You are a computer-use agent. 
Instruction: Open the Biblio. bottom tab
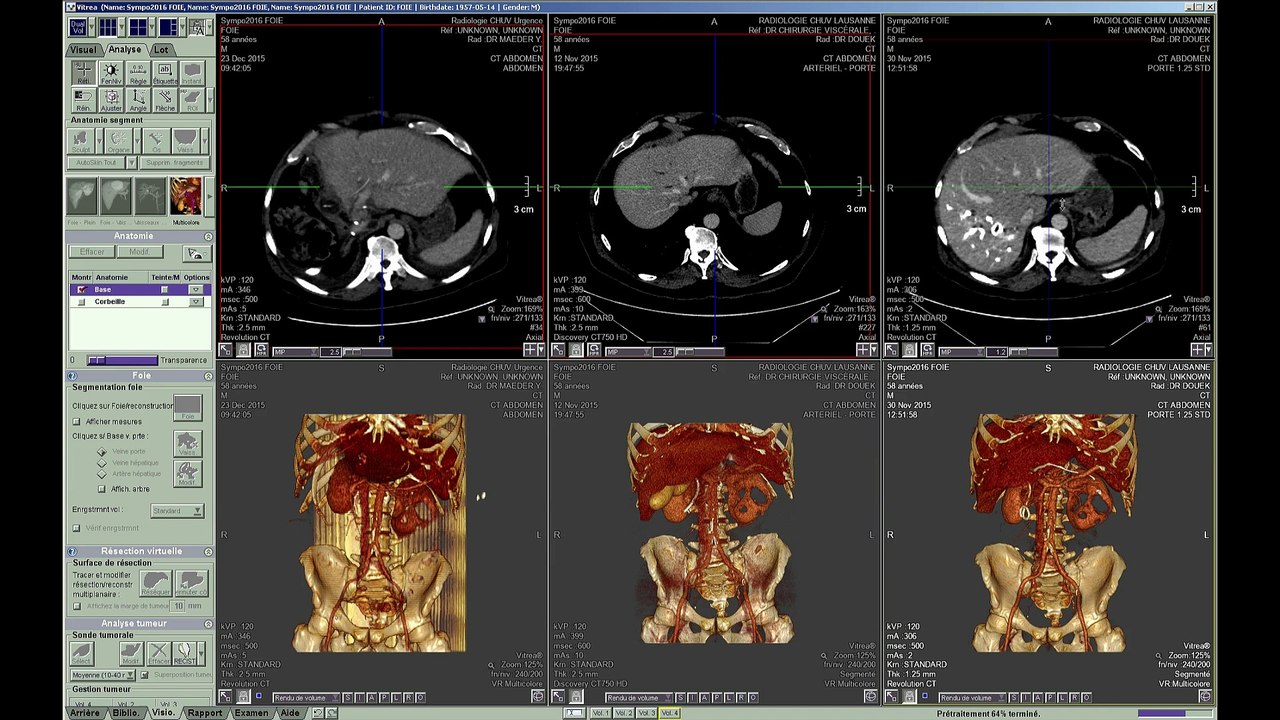point(126,713)
